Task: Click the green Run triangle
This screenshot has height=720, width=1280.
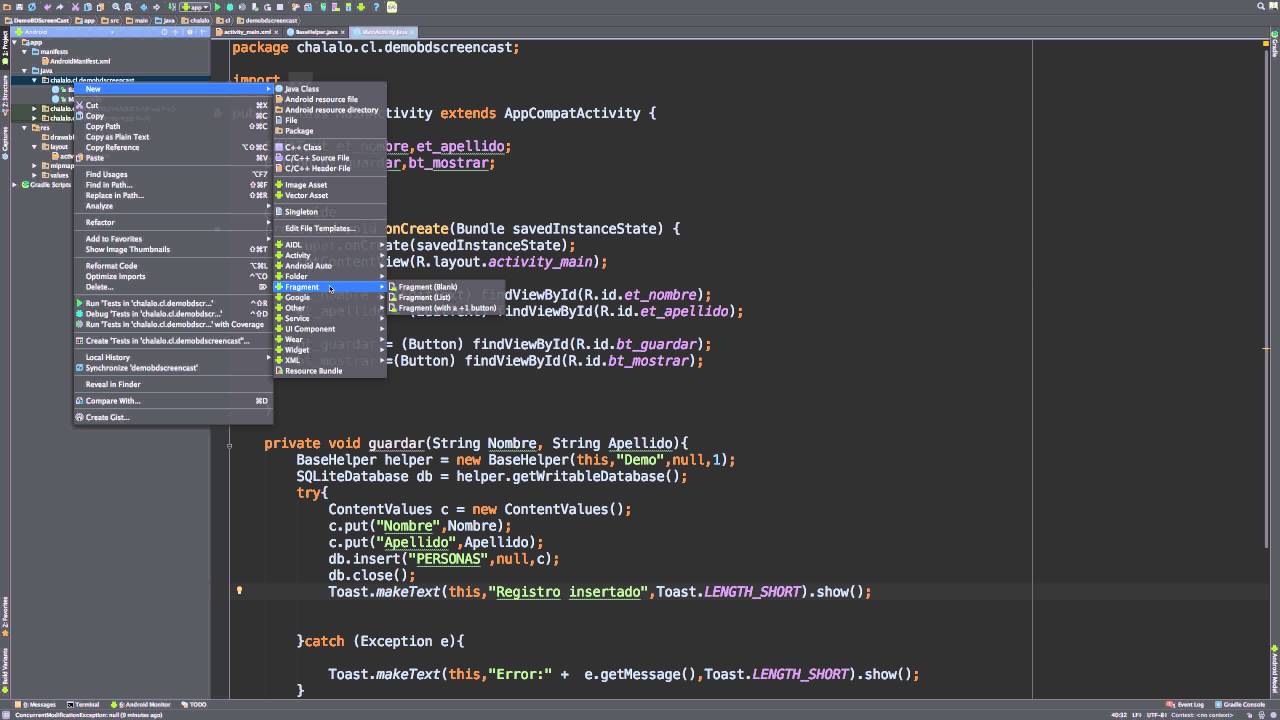Action: (x=217, y=7)
